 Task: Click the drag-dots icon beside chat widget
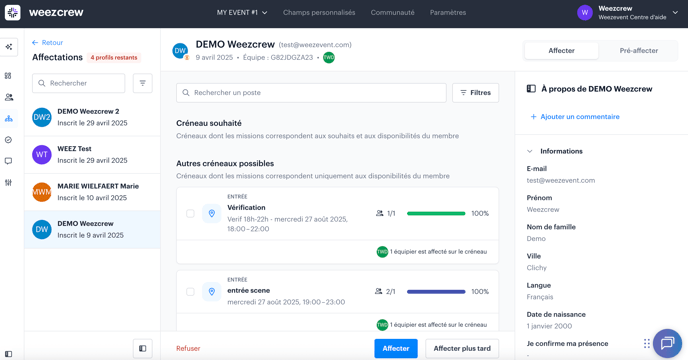(x=647, y=343)
